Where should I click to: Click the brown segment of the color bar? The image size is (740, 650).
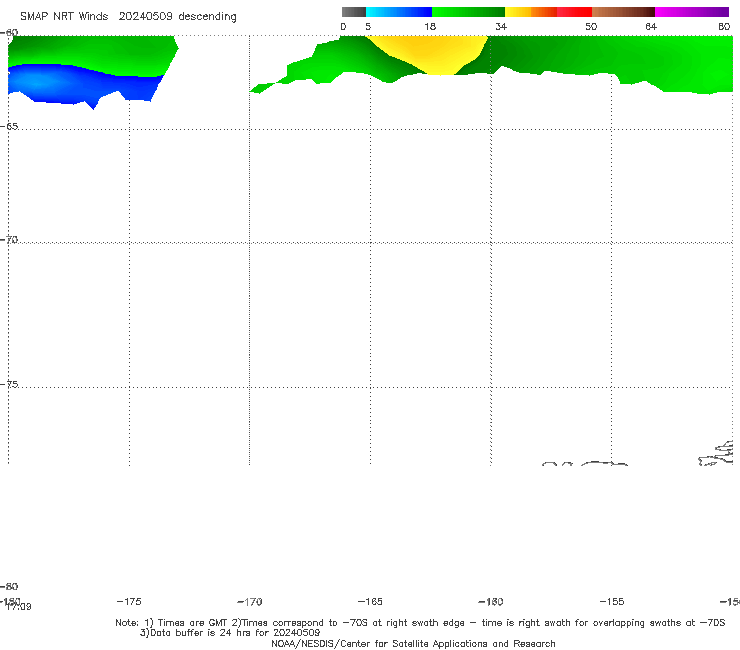[623, 12]
